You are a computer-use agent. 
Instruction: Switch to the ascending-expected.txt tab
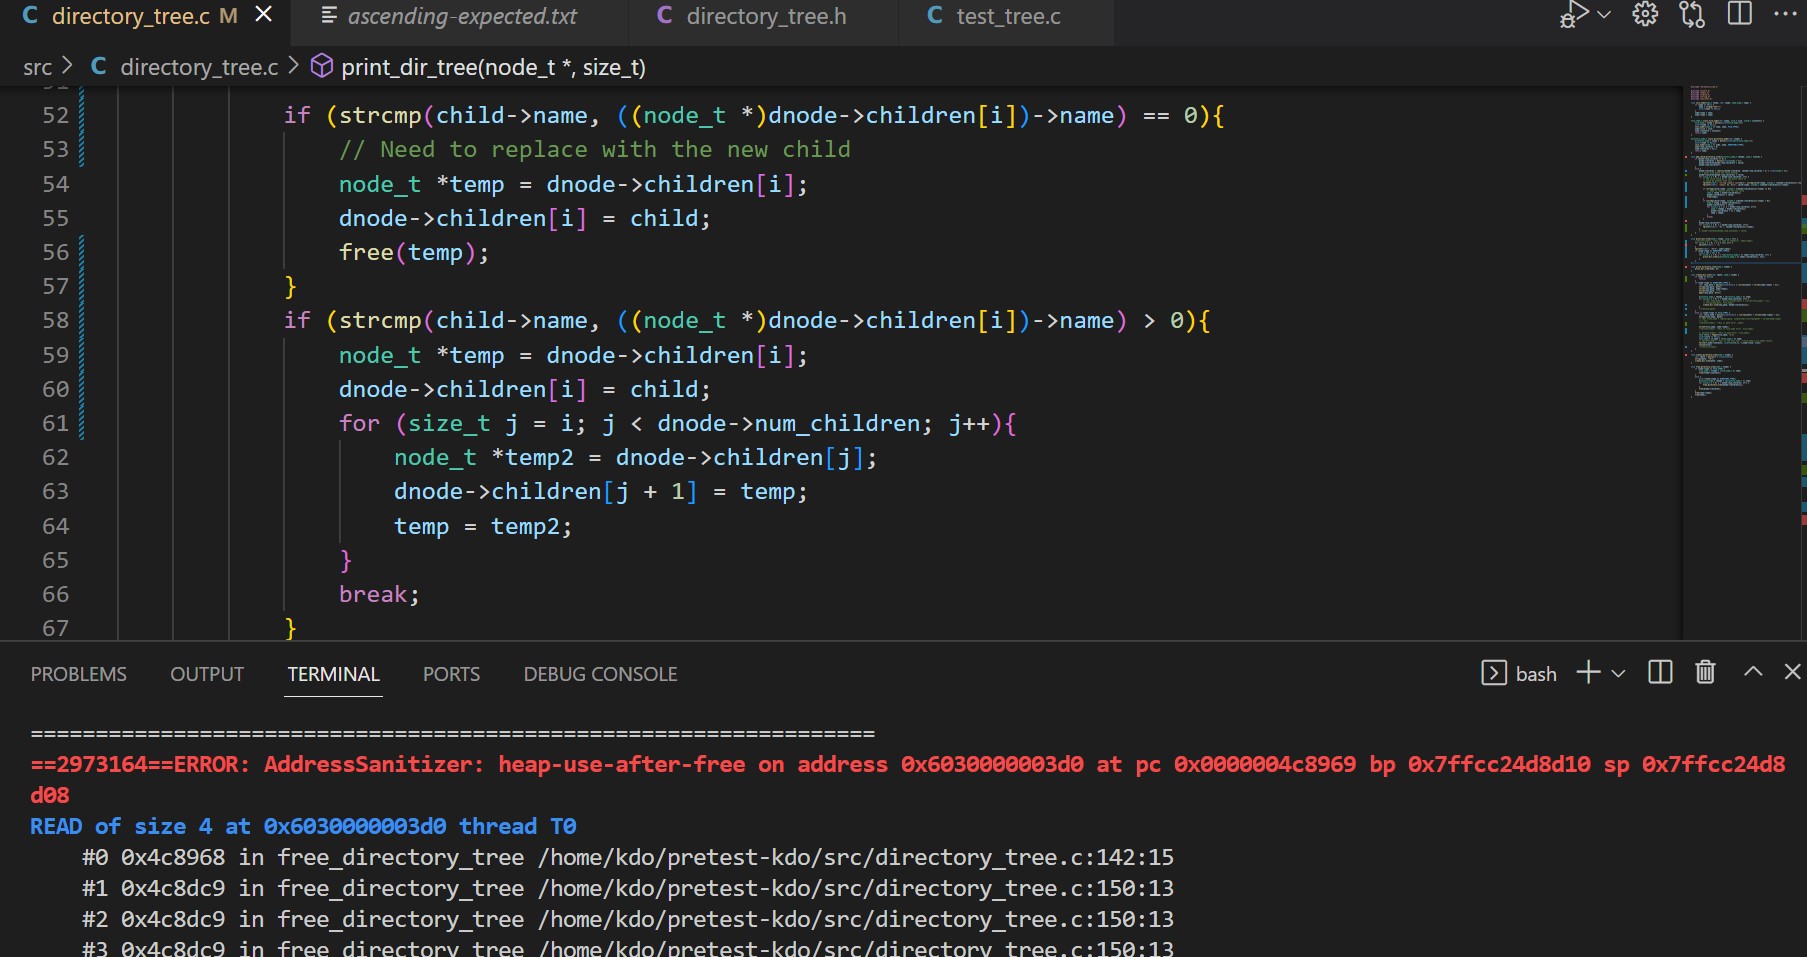click(461, 17)
